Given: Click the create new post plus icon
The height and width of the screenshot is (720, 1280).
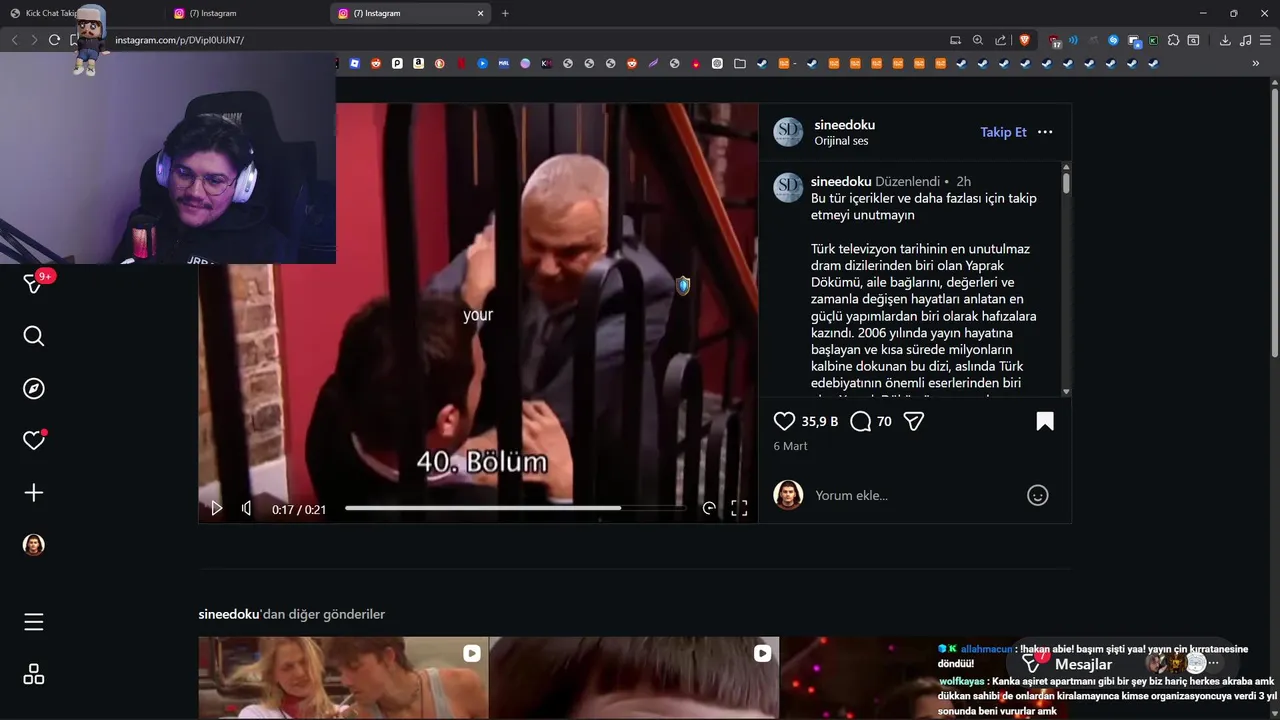Looking at the screenshot, I should [x=34, y=493].
